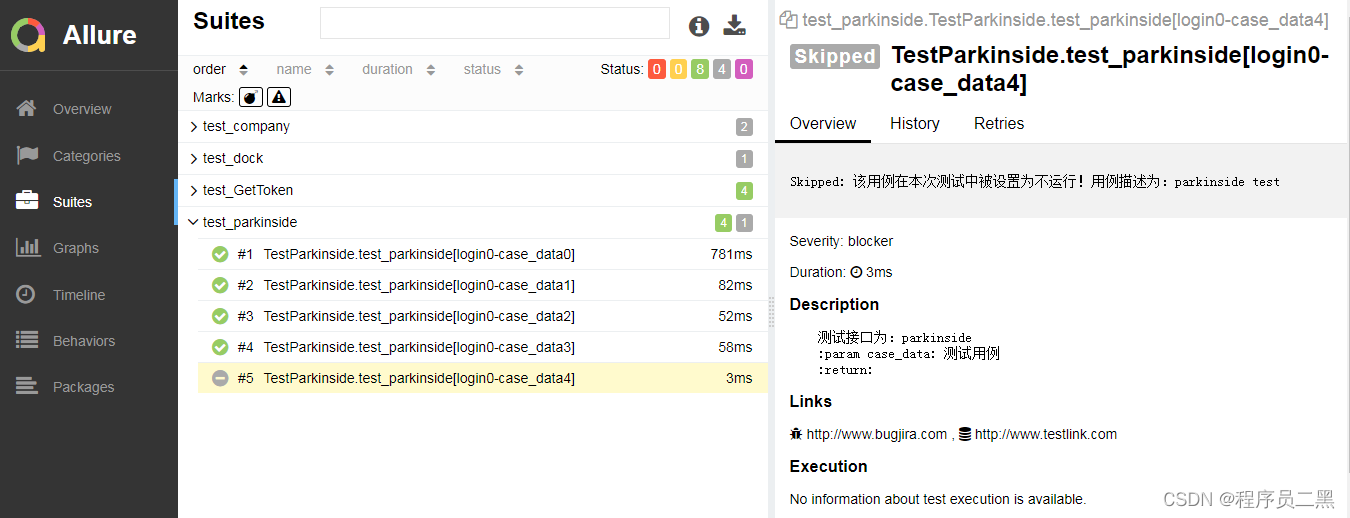This screenshot has height=518, width=1350.
Task: Click the suites search input field
Action: pyautogui.click(x=495, y=23)
